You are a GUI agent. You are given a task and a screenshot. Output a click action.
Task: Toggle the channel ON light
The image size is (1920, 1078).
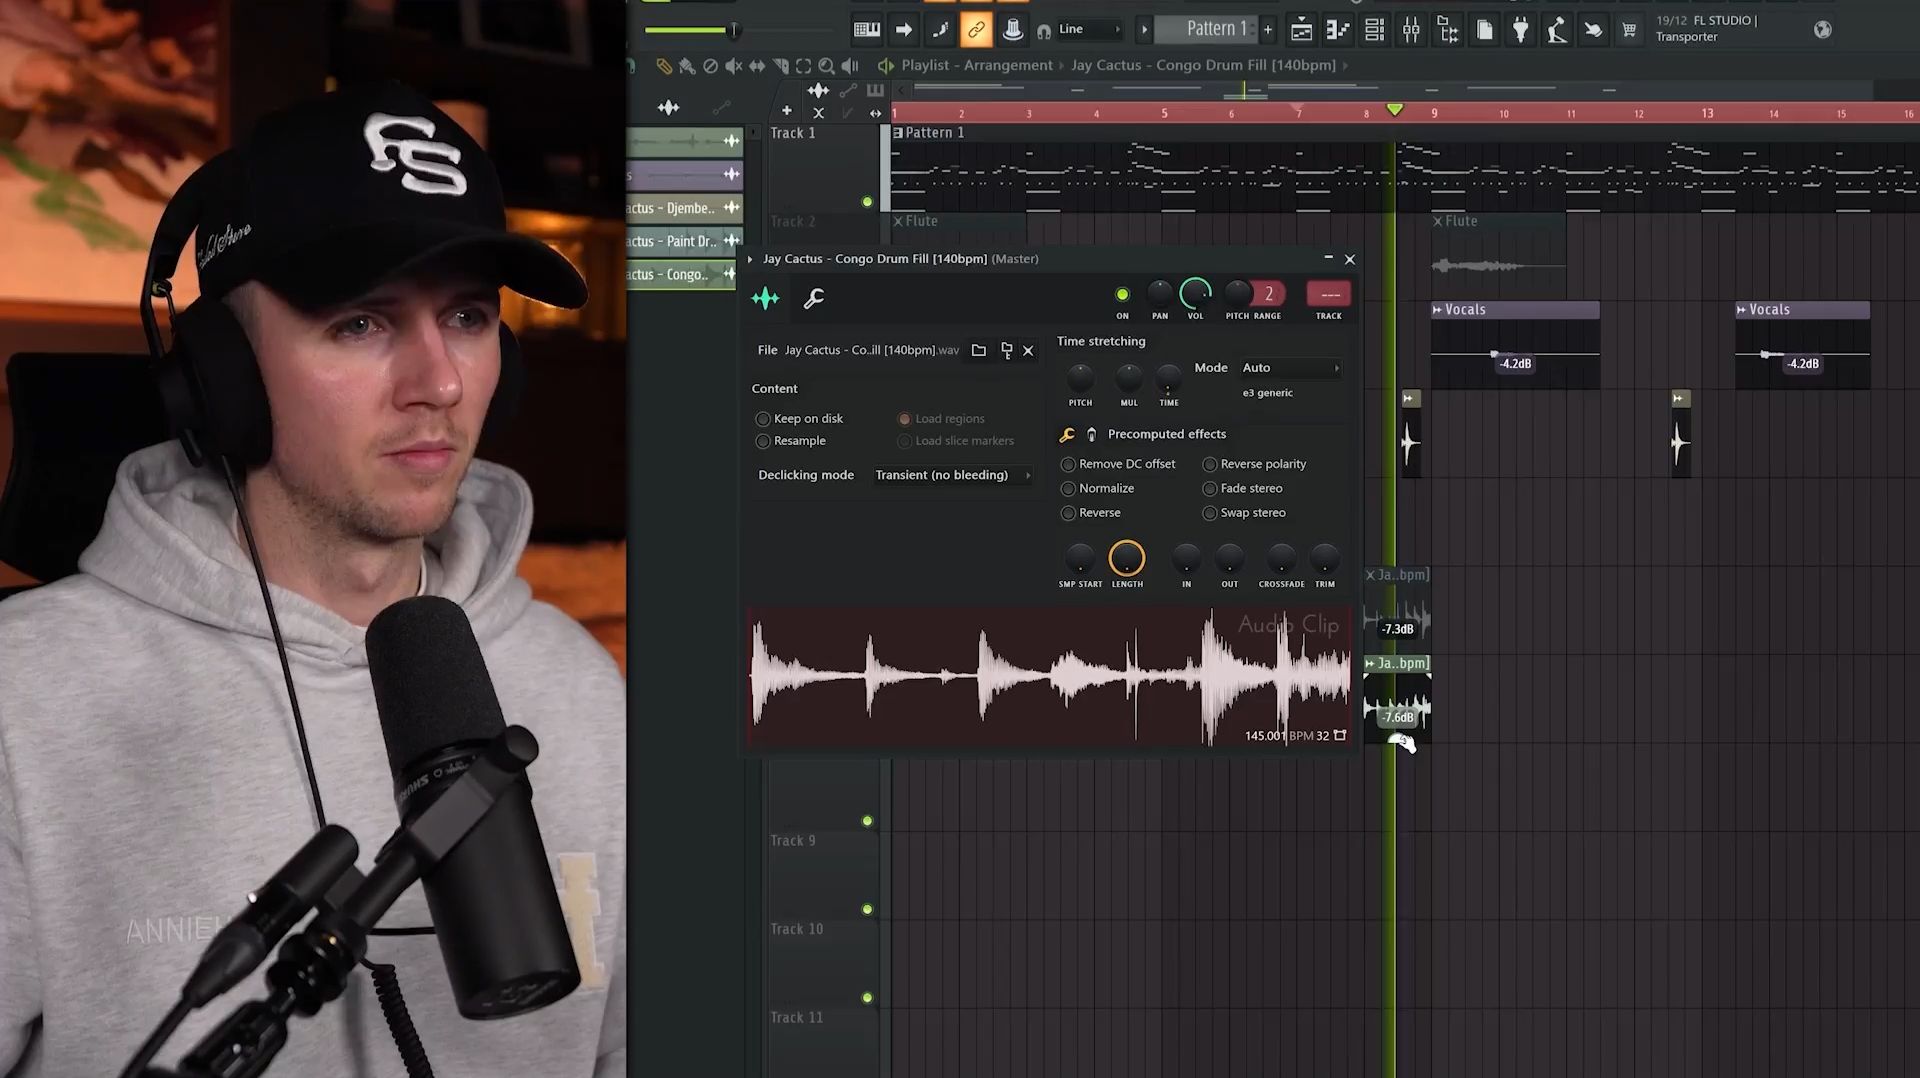[x=1122, y=294]
